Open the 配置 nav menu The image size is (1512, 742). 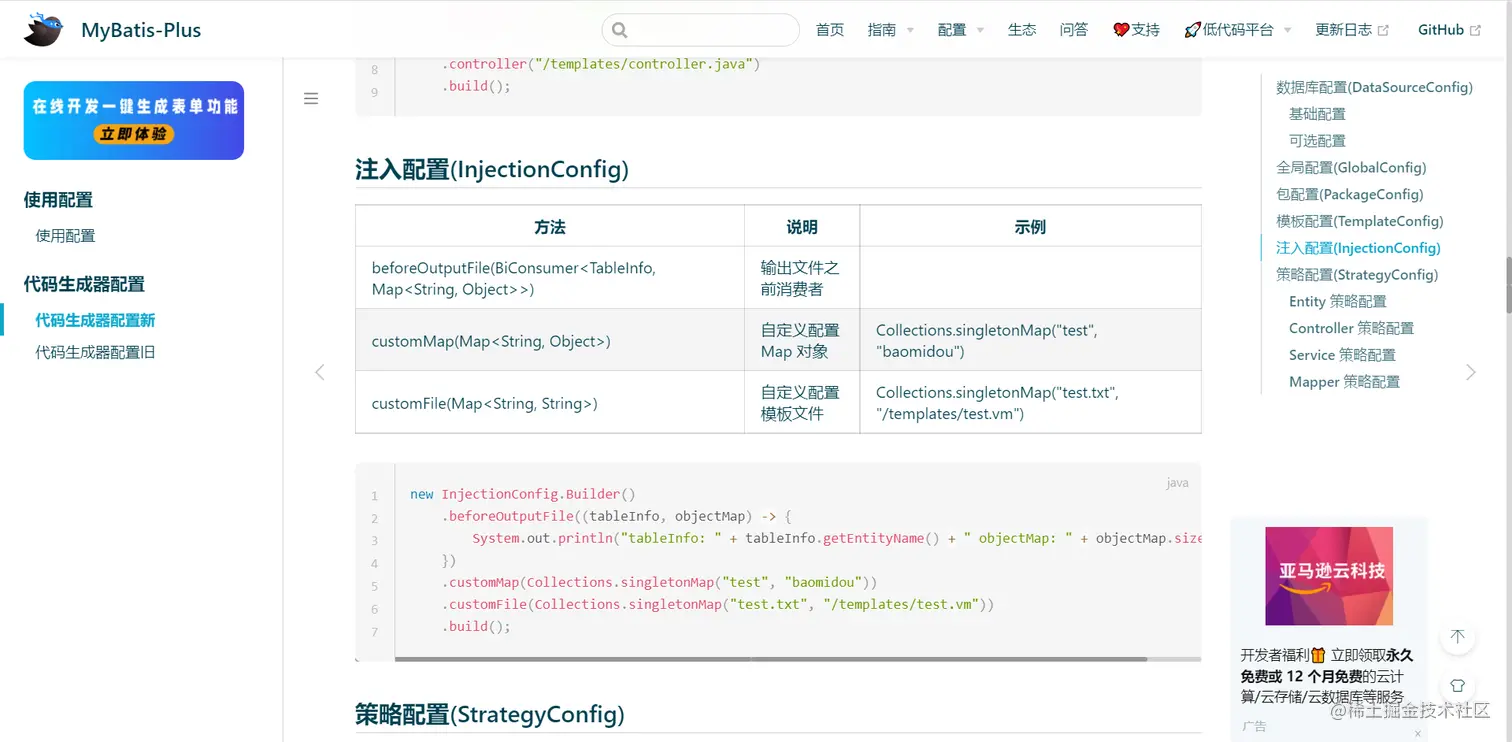click(952, 30)
